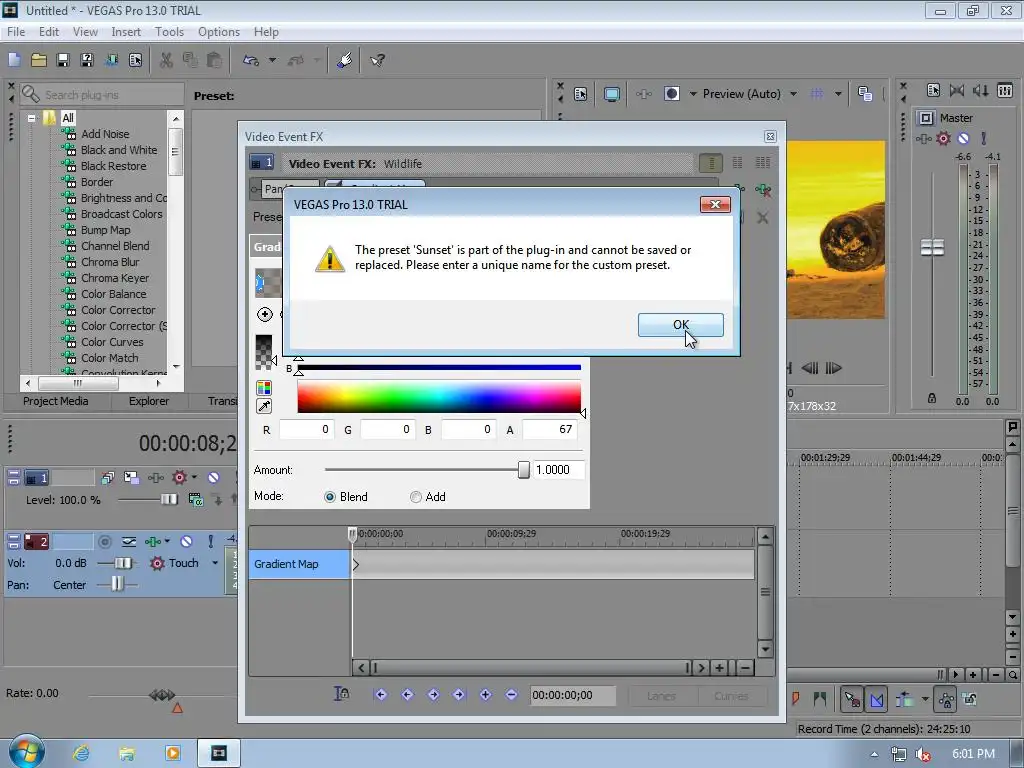Toggle solo exclamation on audio track 2
Image resolution: width=1024 pixels, height=768 pixels.
click(x=210, y=541)
